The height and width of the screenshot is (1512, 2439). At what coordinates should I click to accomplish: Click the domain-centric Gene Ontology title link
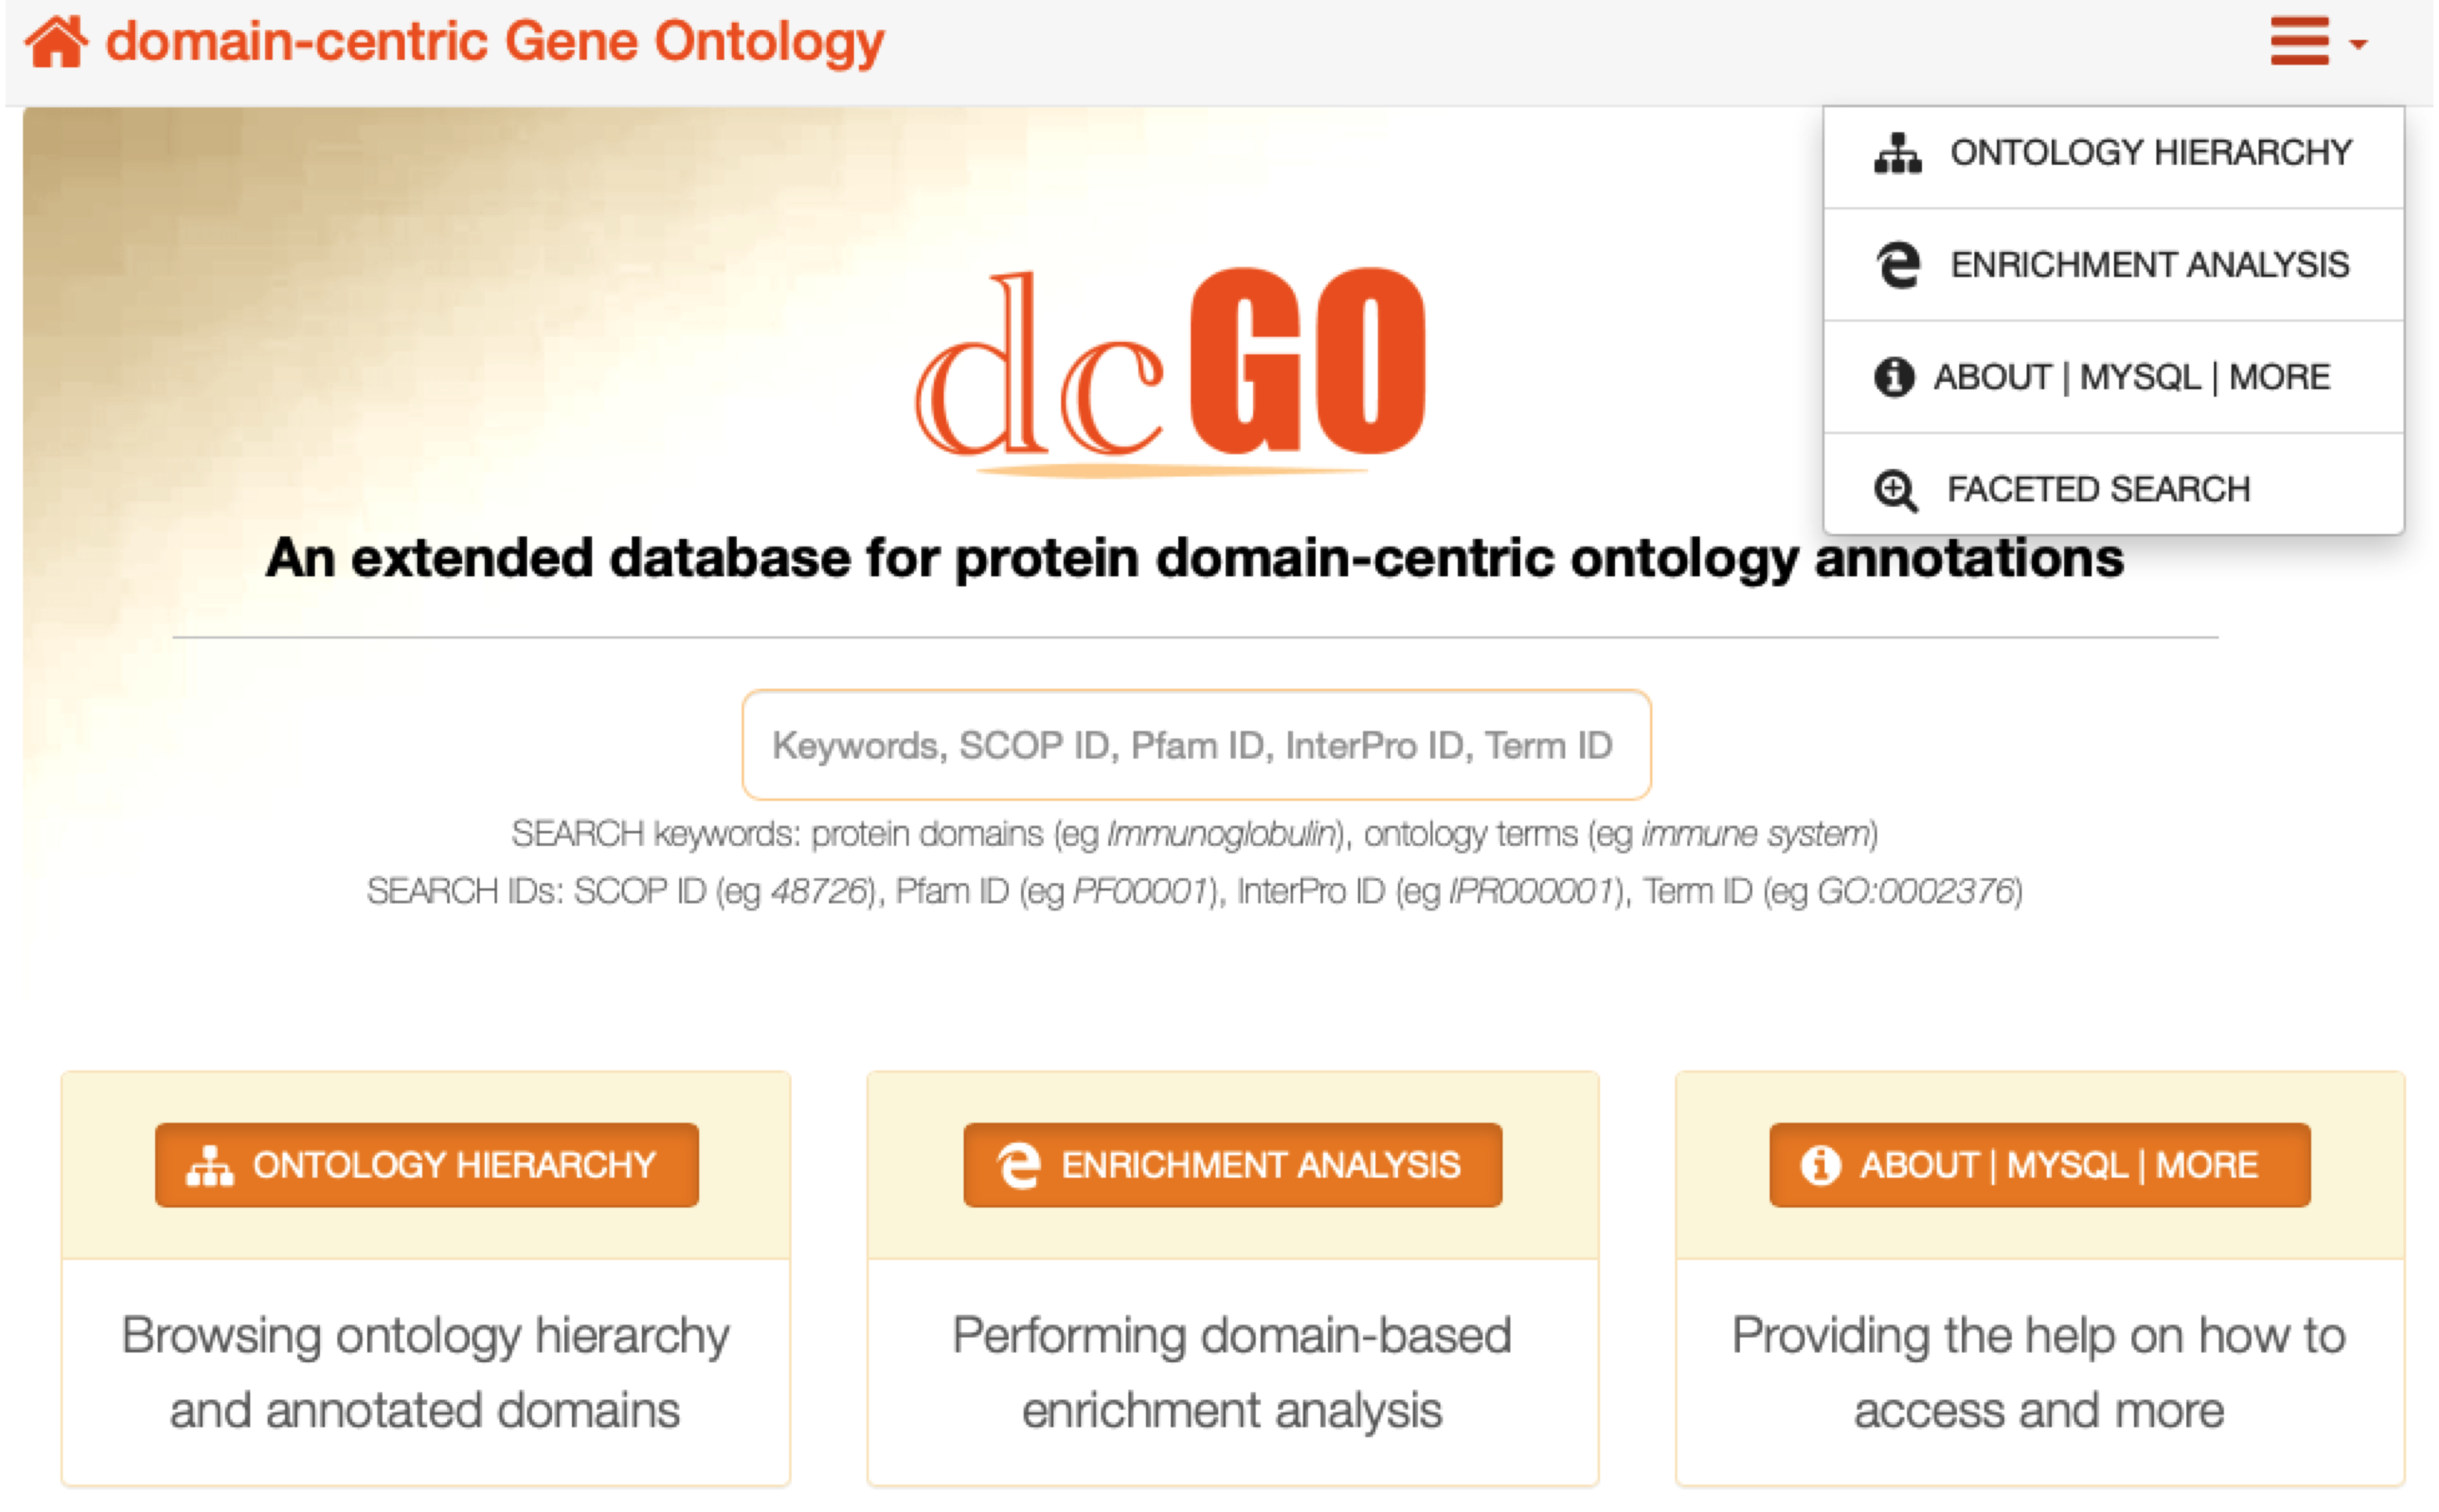coord(495,42)
